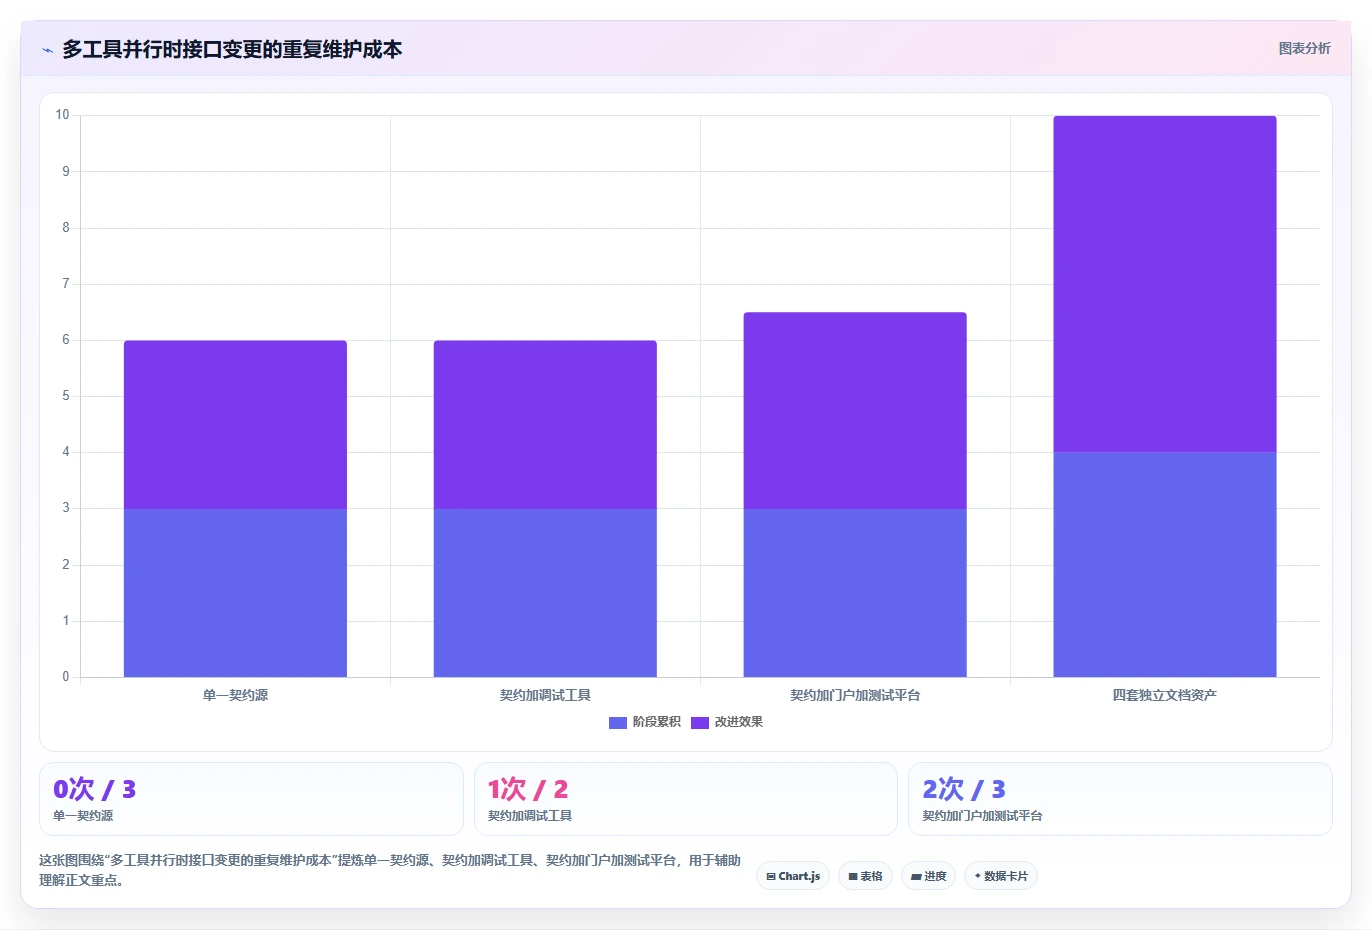This screenshot has height=930, width=1372.
Task: Click the y-axis value 10
Action: [x=62, y=115]
